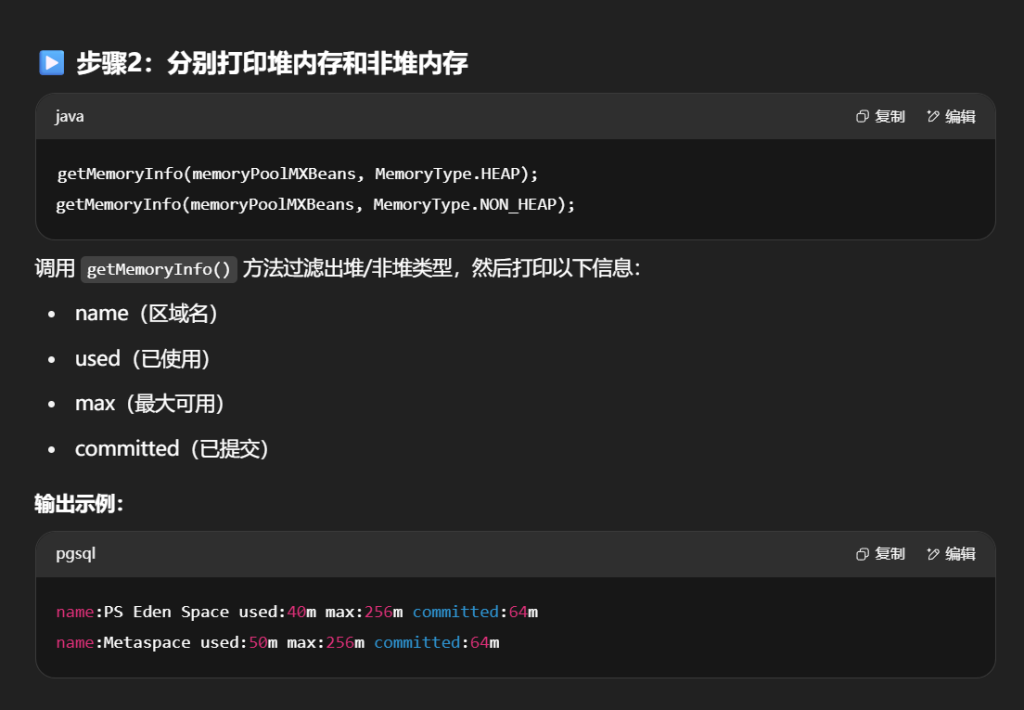Viewport: 1024px width, 710px height.
Task: Click the code line ending in MemoryType.HEAP
Action: 298,174
